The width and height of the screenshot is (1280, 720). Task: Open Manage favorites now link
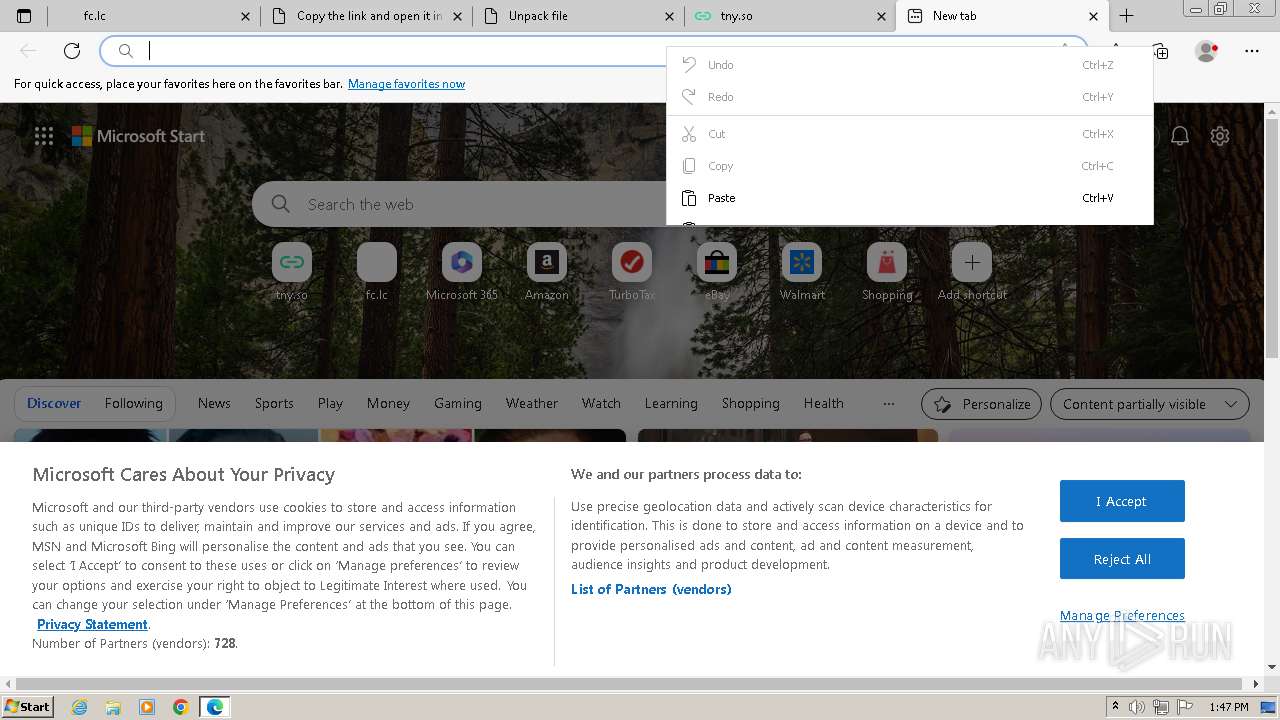[406, 84]
